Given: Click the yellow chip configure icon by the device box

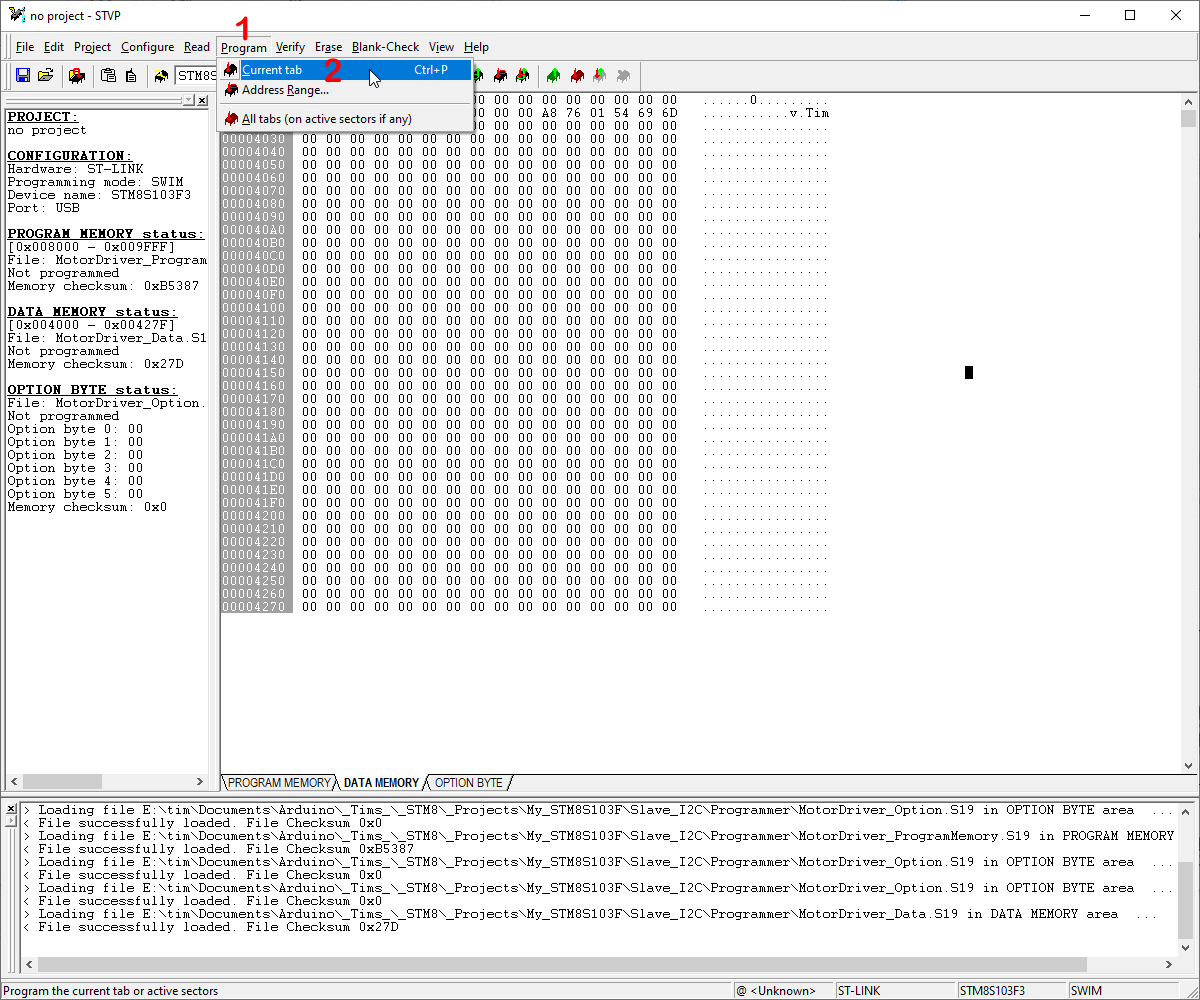Looking at the screenshot, I should pyautogui.click(x=161, y=75).
